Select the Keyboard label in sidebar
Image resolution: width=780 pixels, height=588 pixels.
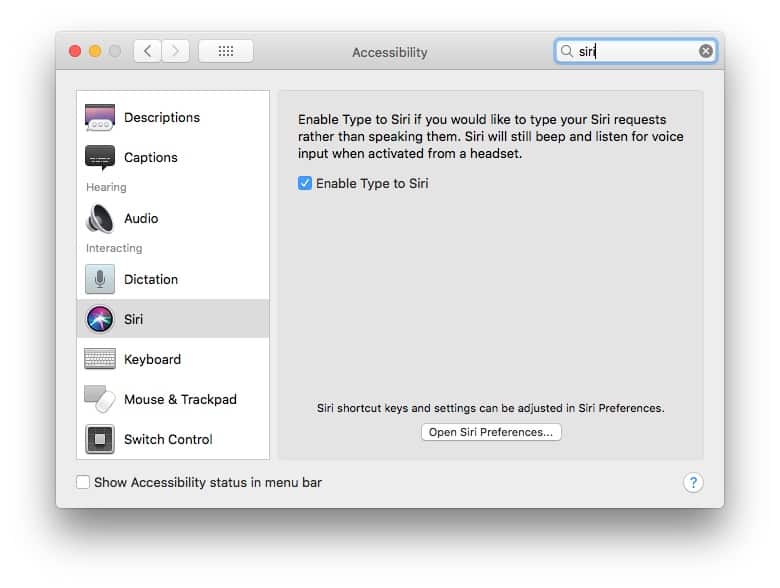[x=152, y=359]
